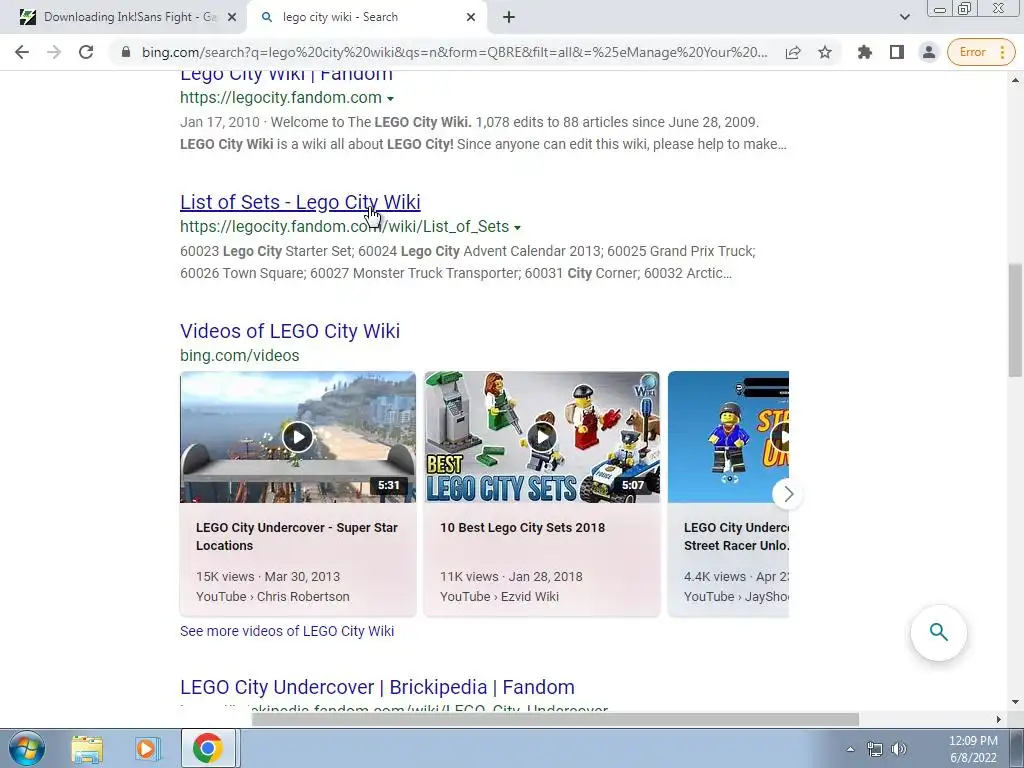This screenshot has height=768, width=1024.
Task: Click the scroll right arrow
Action: click(x=998, y=720)
